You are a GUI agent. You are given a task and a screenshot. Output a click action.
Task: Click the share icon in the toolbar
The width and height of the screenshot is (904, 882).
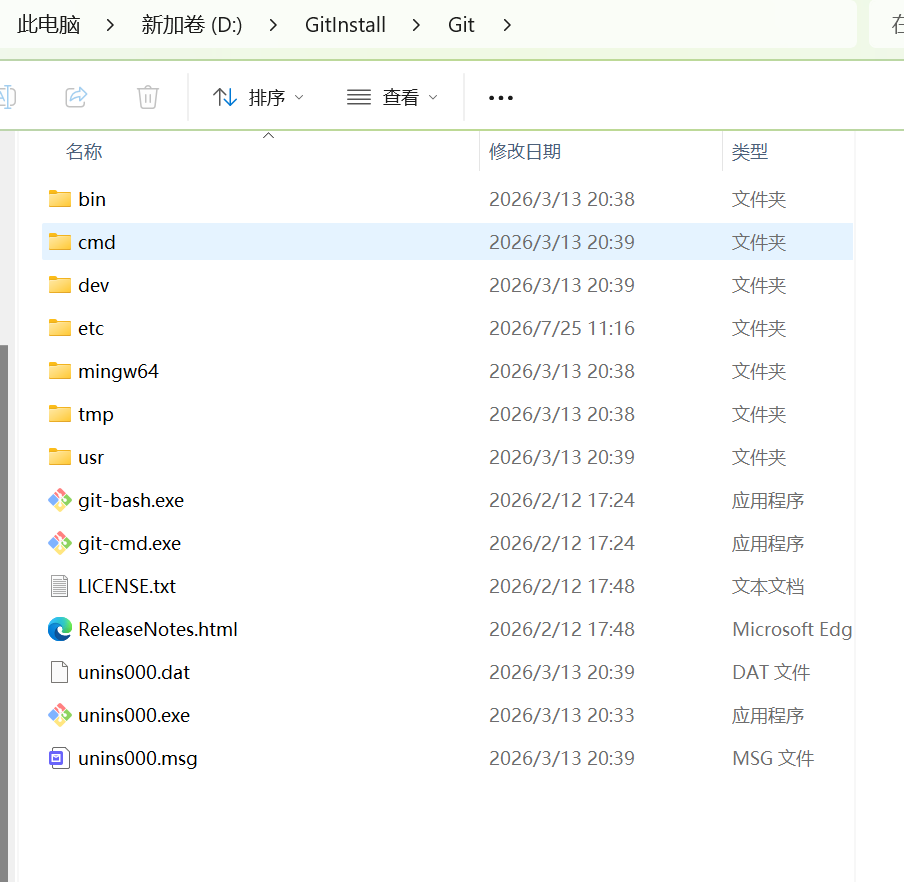point(76,97)
